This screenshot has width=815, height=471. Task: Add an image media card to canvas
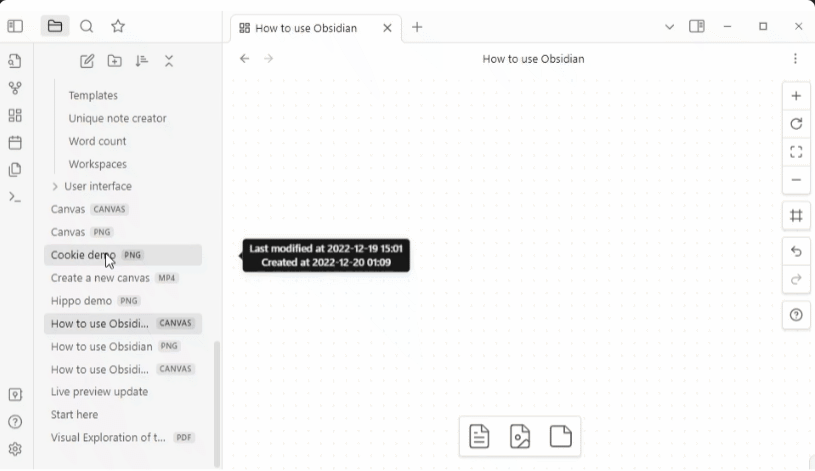tap(520, 437)
